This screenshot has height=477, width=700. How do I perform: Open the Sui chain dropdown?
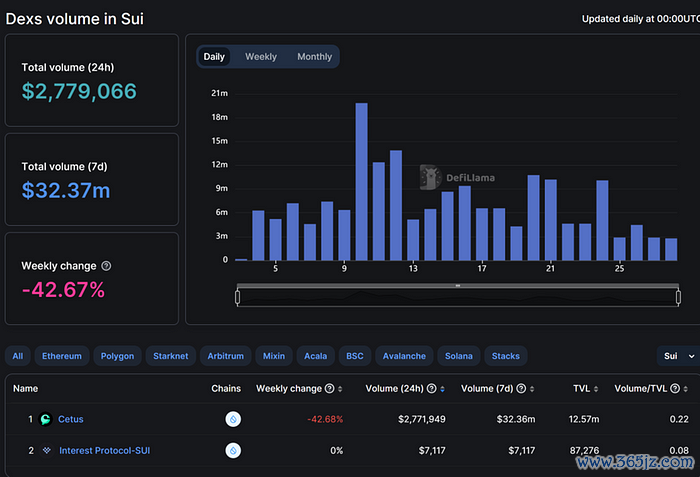[x=679, y=356]
